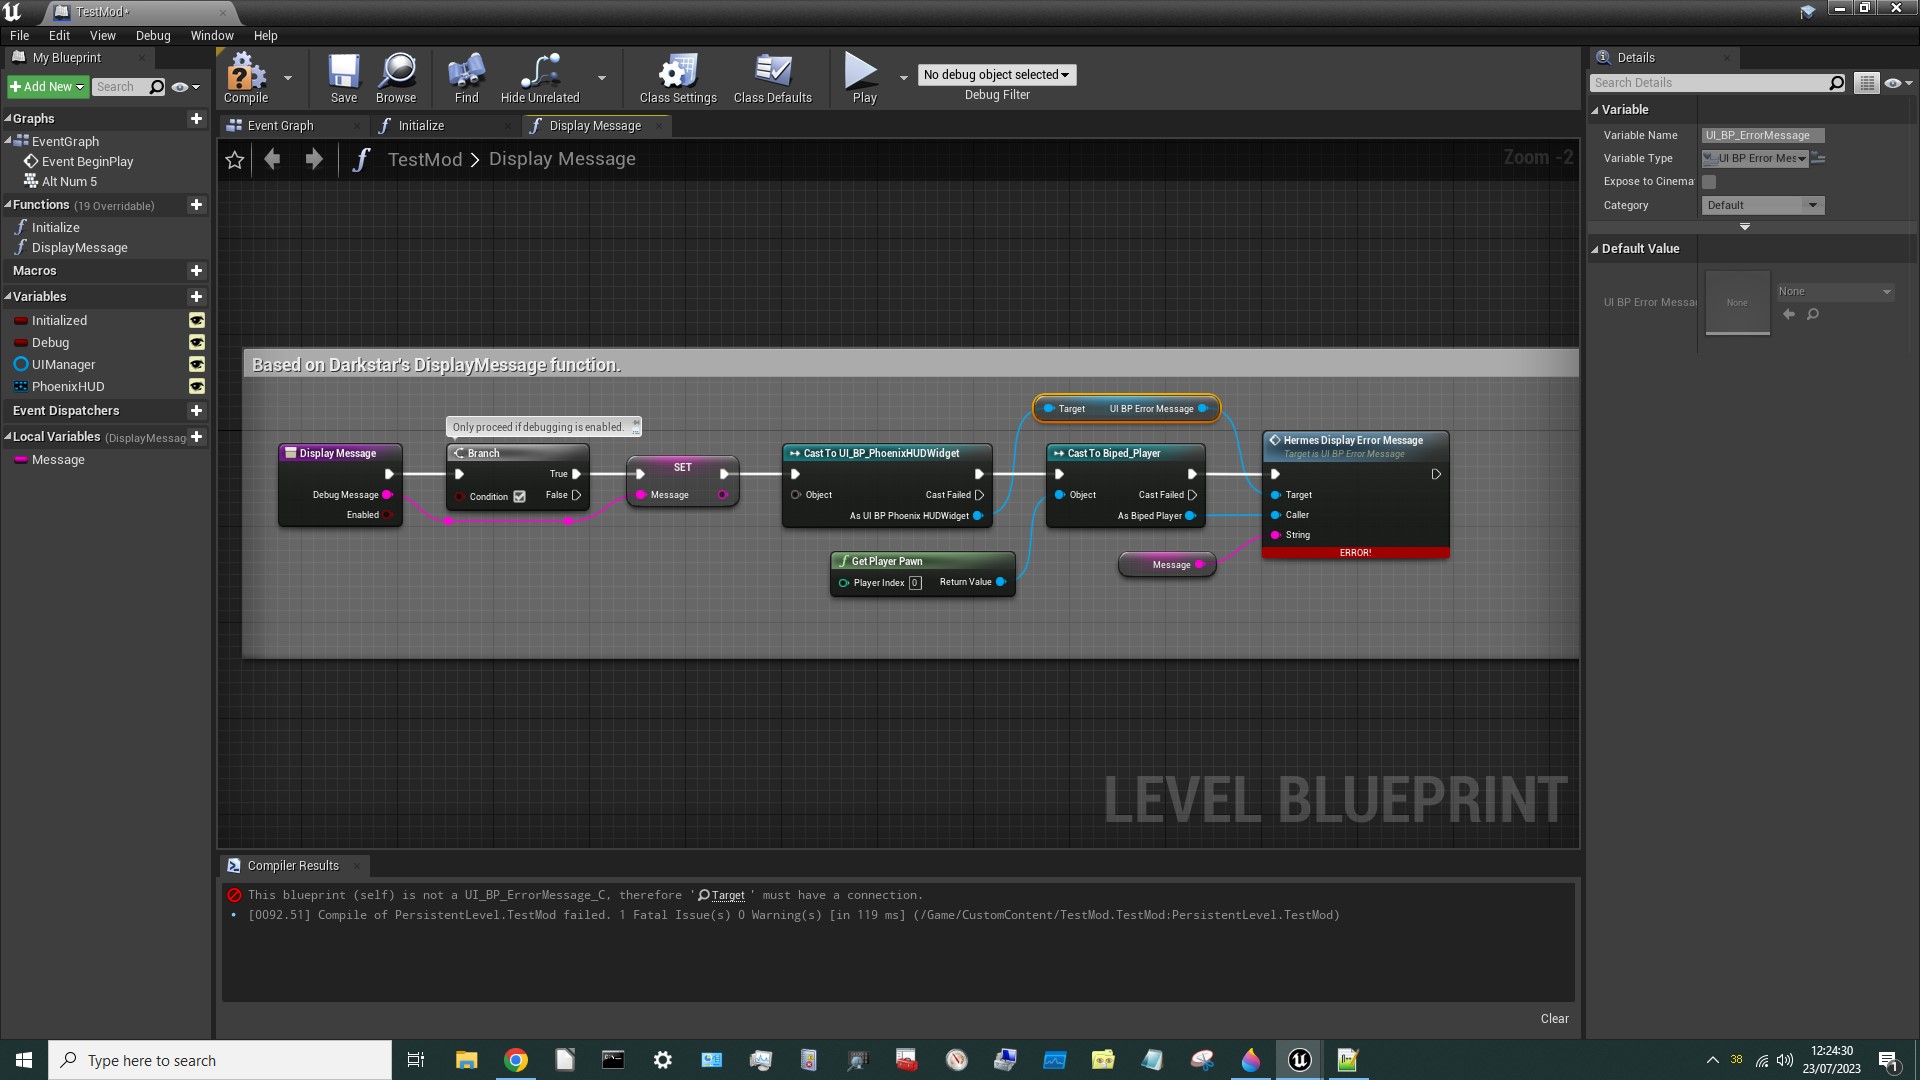Open the Window menu
The width and height of the screenshot is (1920, 1080).
pyautogui.click(x=212, y=35)
